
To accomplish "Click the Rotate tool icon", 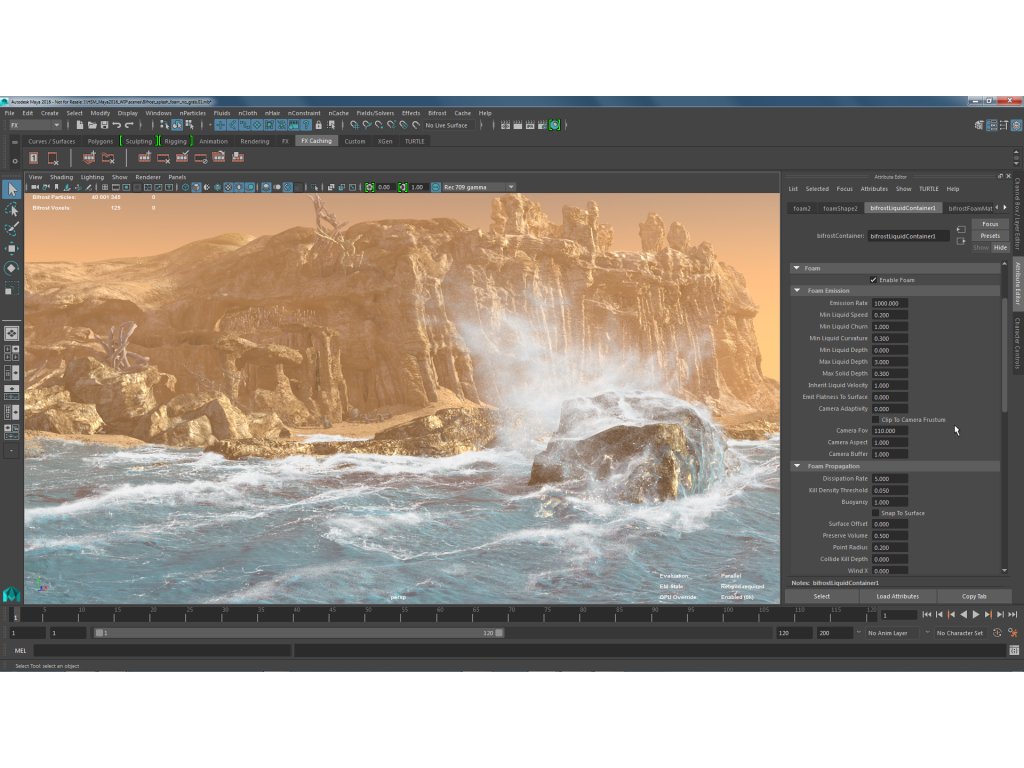I will (12, 268).
